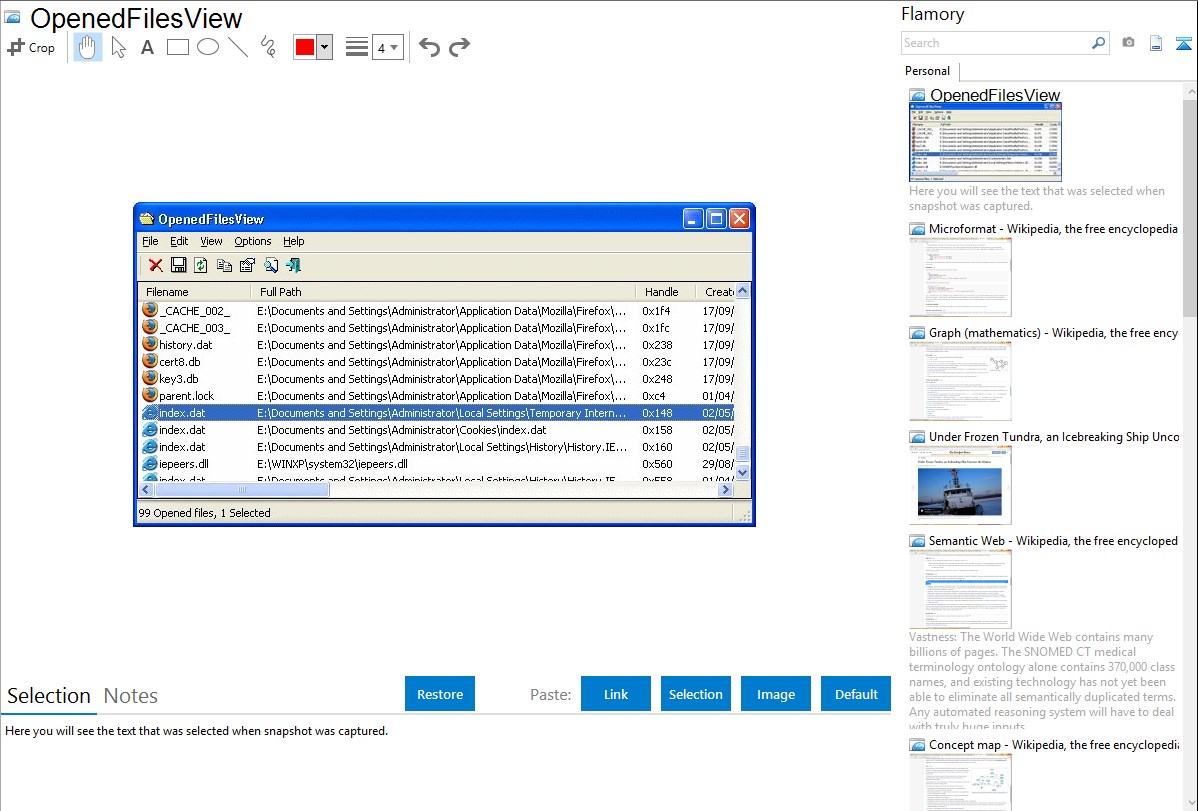1198x811 pixels.
Task: Open the Microformat Wikipedia snapshot thumbnail
Action: coord(960,277)
